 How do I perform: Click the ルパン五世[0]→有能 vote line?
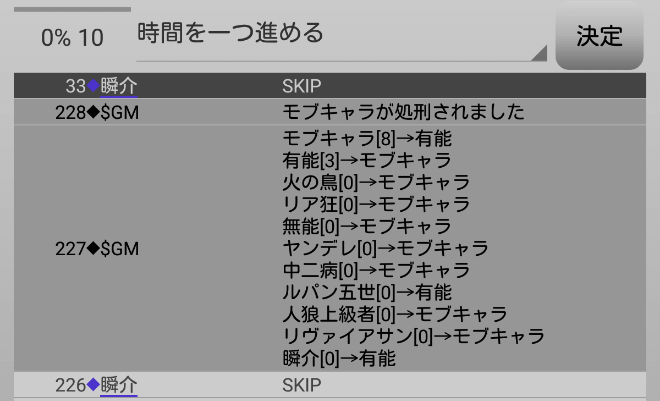367,292
